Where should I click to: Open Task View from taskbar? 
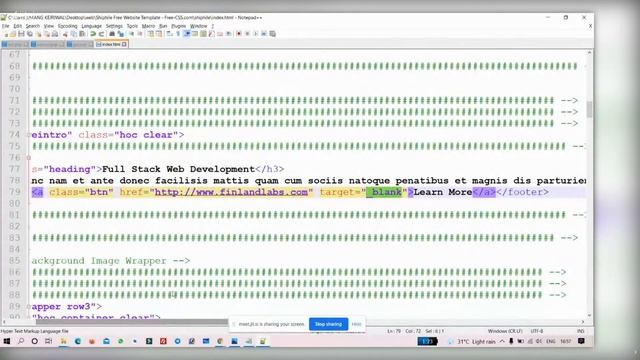pos(49,341)
